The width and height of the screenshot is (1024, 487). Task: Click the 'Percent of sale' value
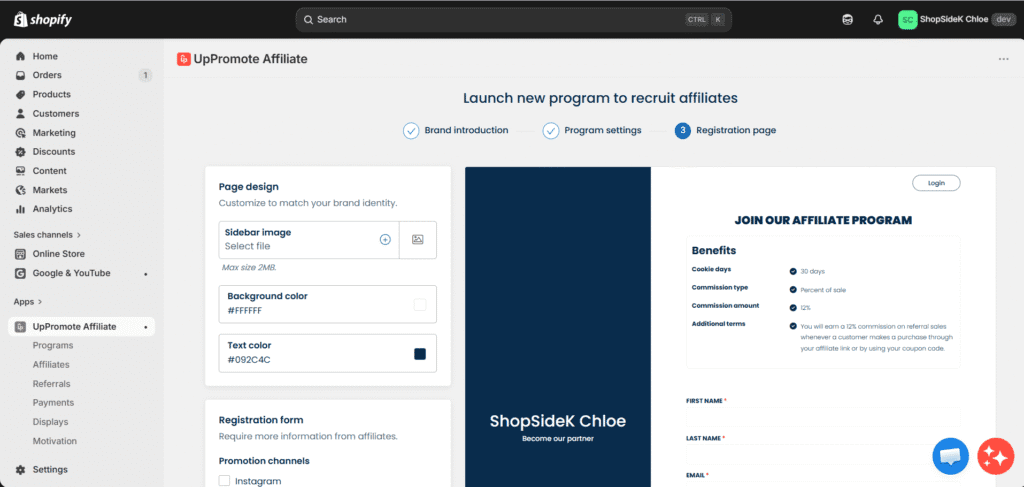tap(824, 289)
